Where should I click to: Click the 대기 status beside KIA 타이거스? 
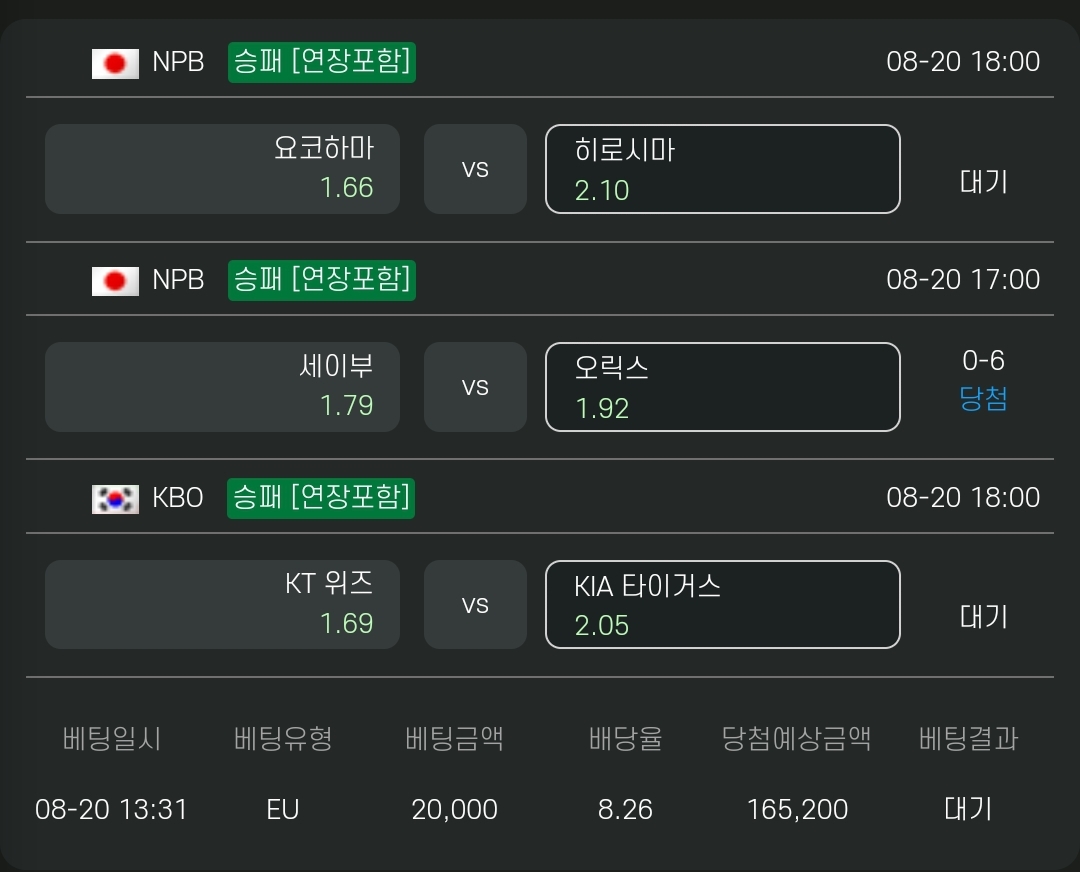coord(984,616)
